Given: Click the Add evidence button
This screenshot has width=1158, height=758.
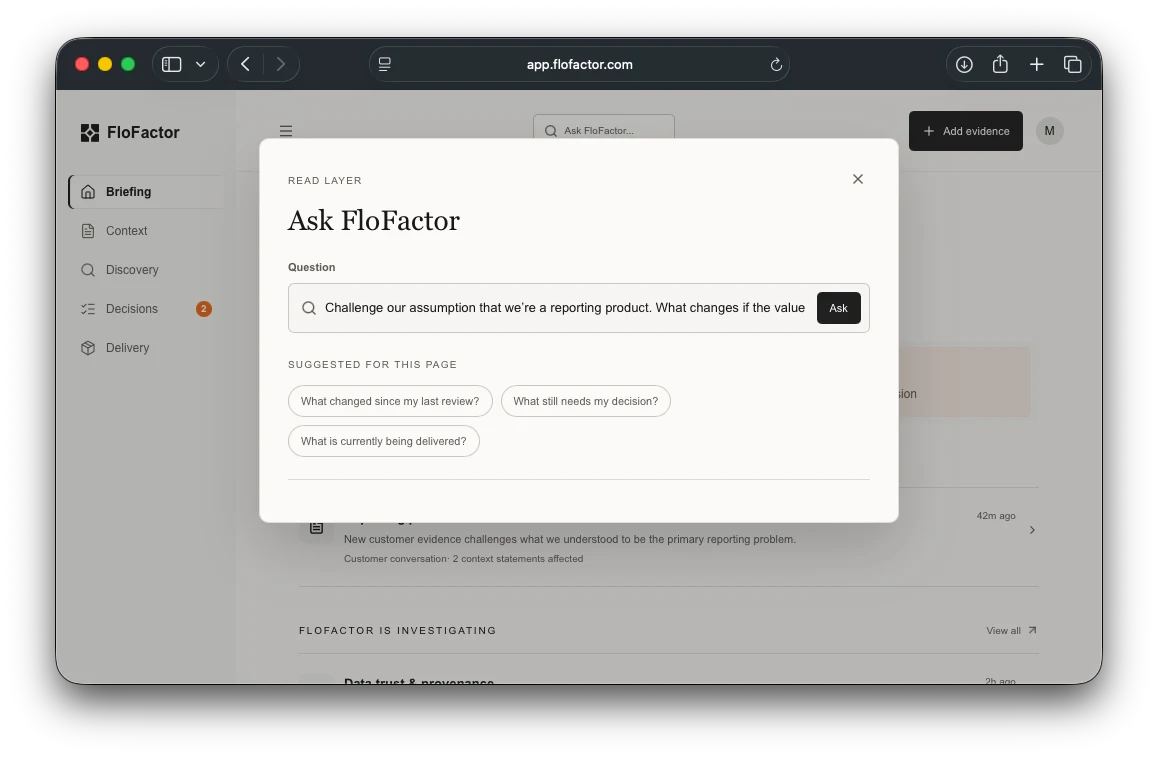Looking at the screenshot, I should click(x=965, y=131).
